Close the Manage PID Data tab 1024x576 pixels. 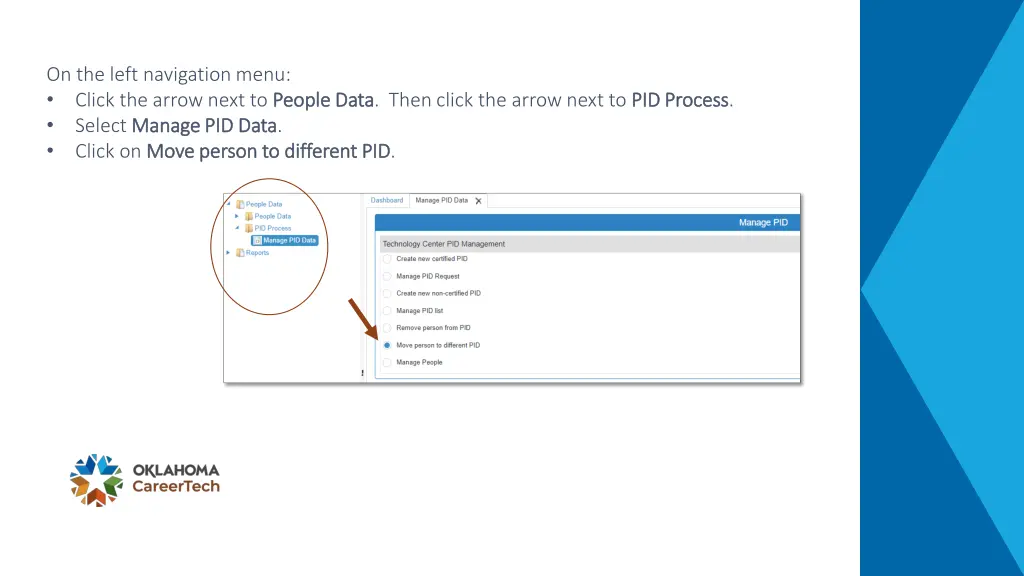tap(479, 201)
